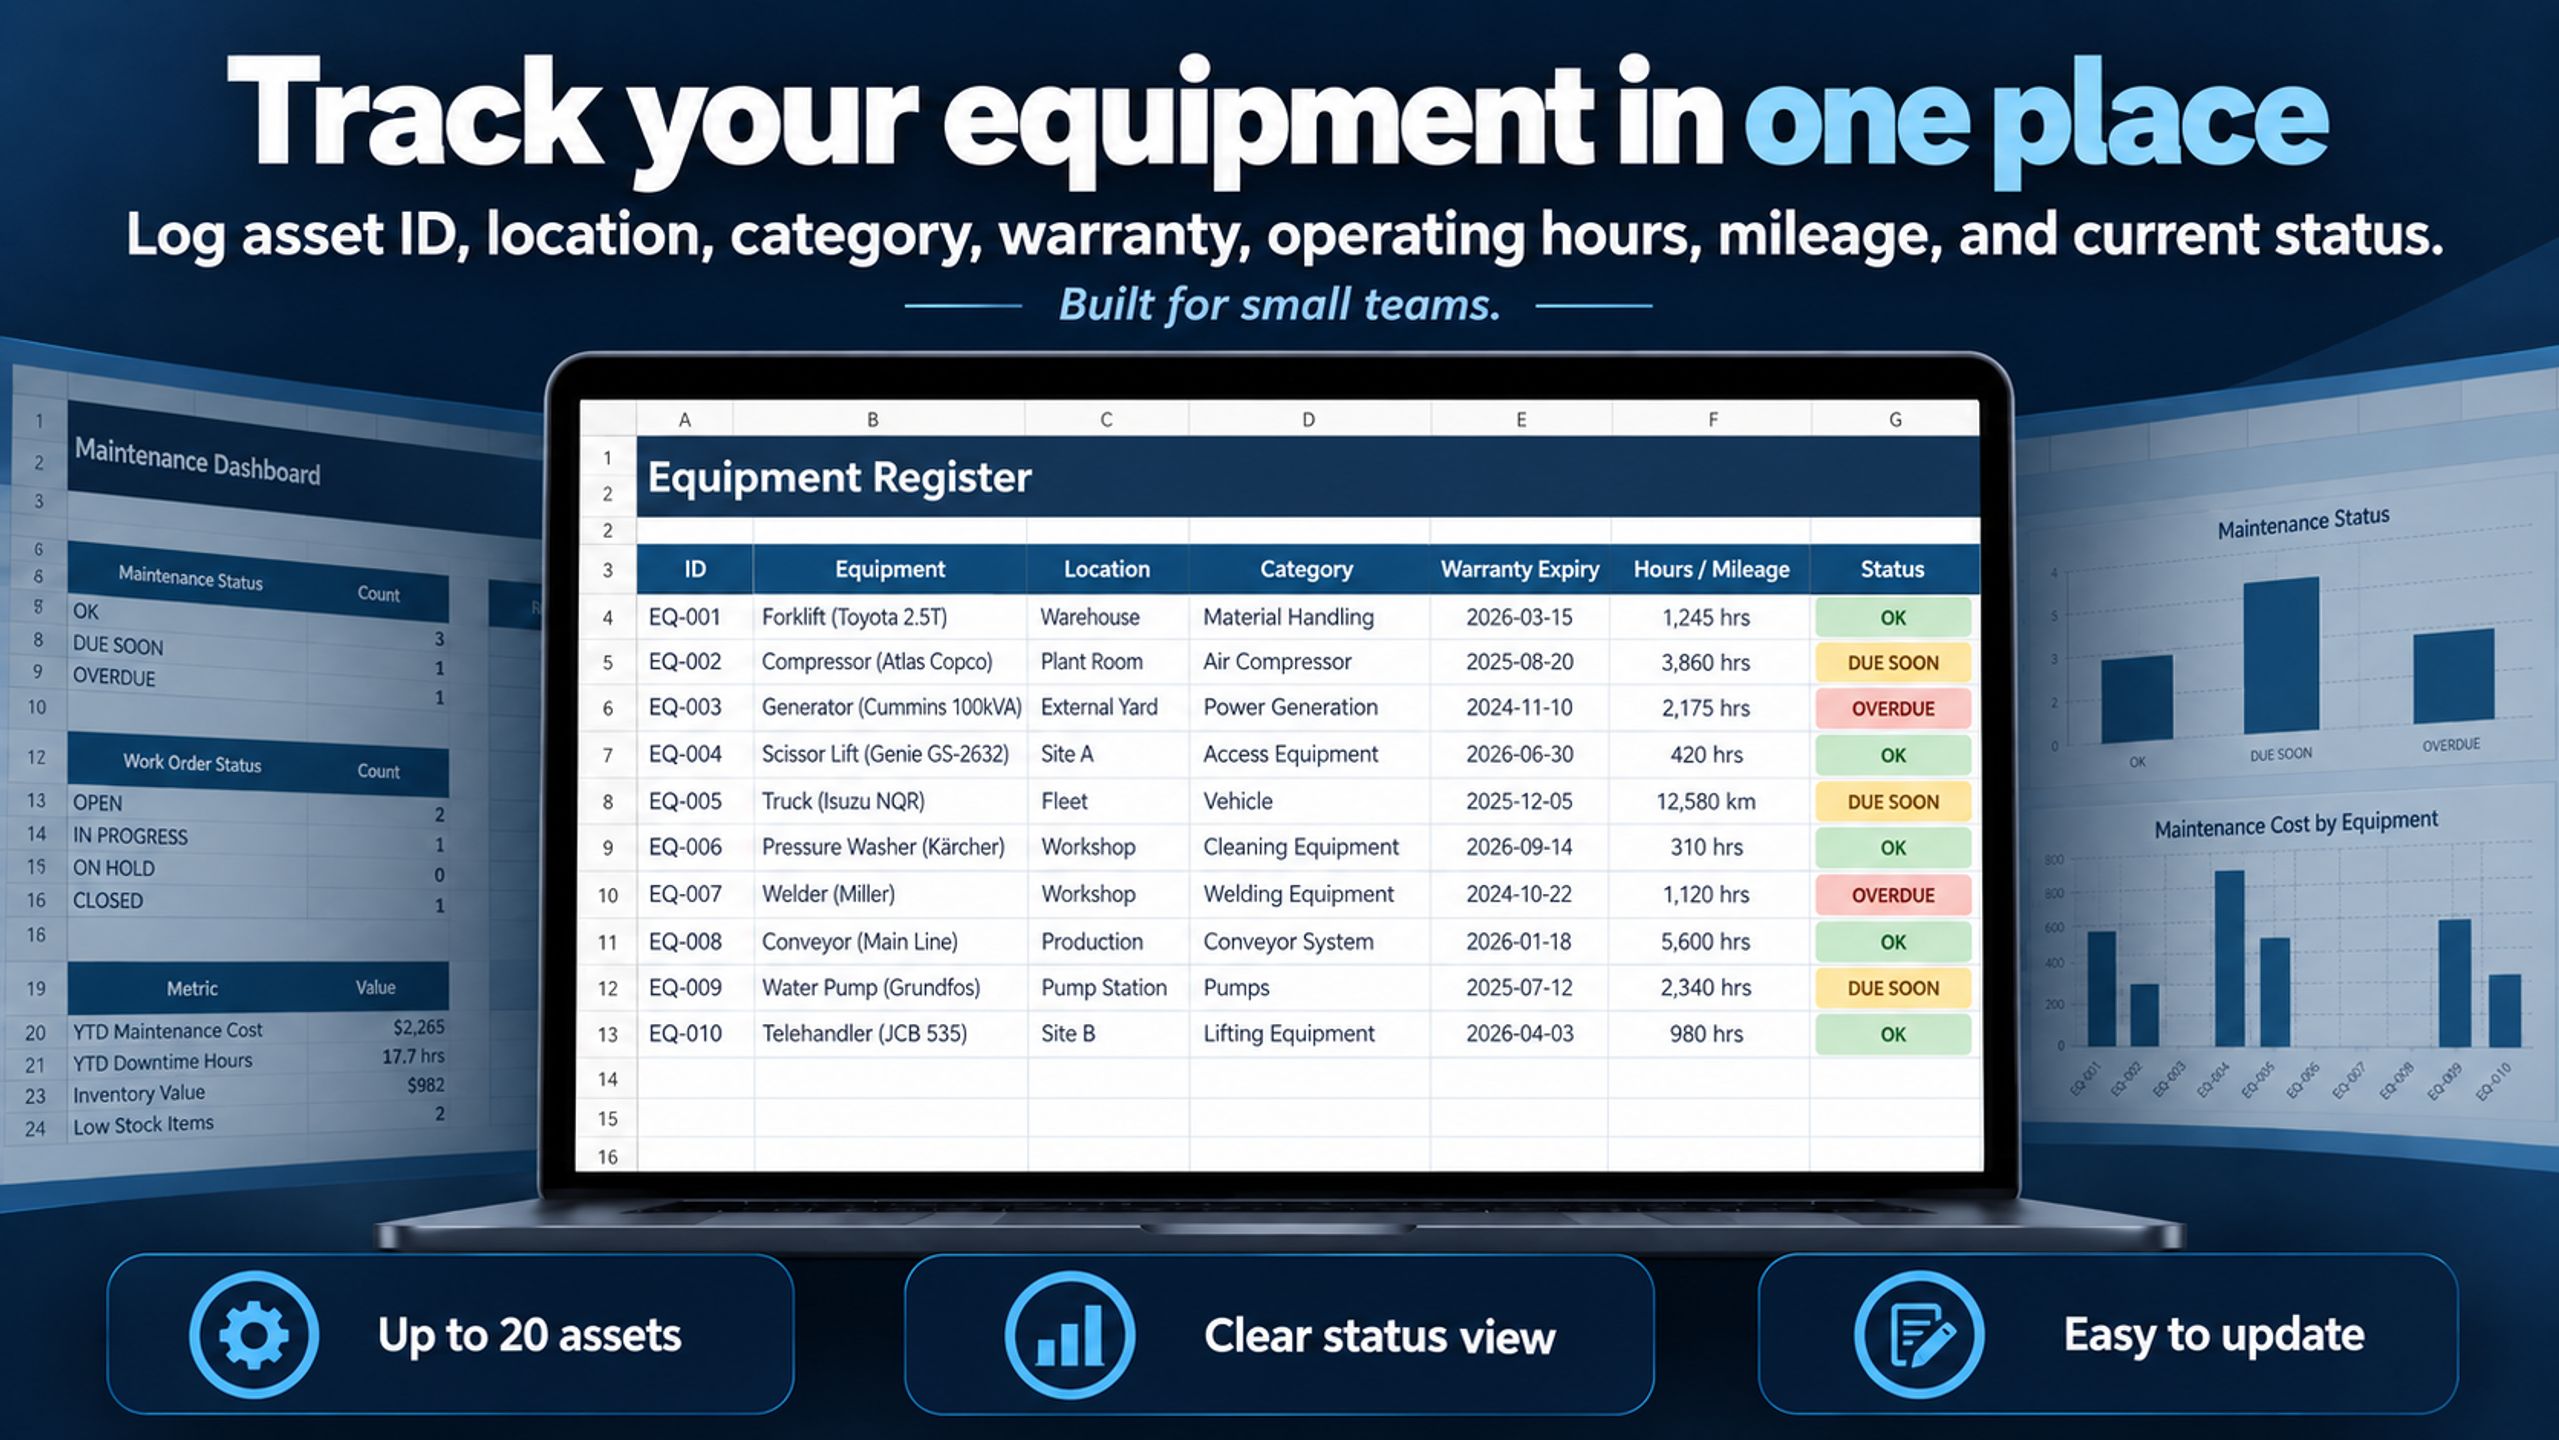Click the Welder (Miller) cell
This screenshot has width=2559, height=1440.
pyautogui.click(x=890, y=894)
